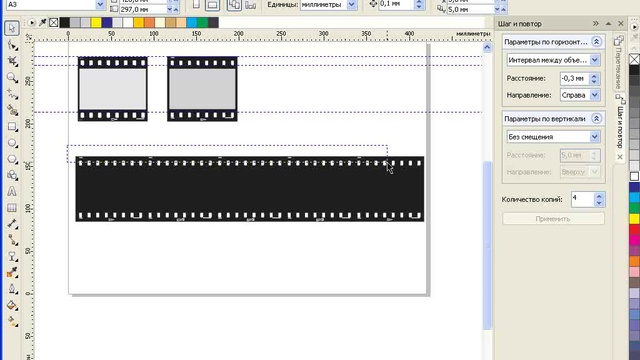Pick yellow swatch in document palette
This screenshot has width=640, height=360.
pos(96,23)
